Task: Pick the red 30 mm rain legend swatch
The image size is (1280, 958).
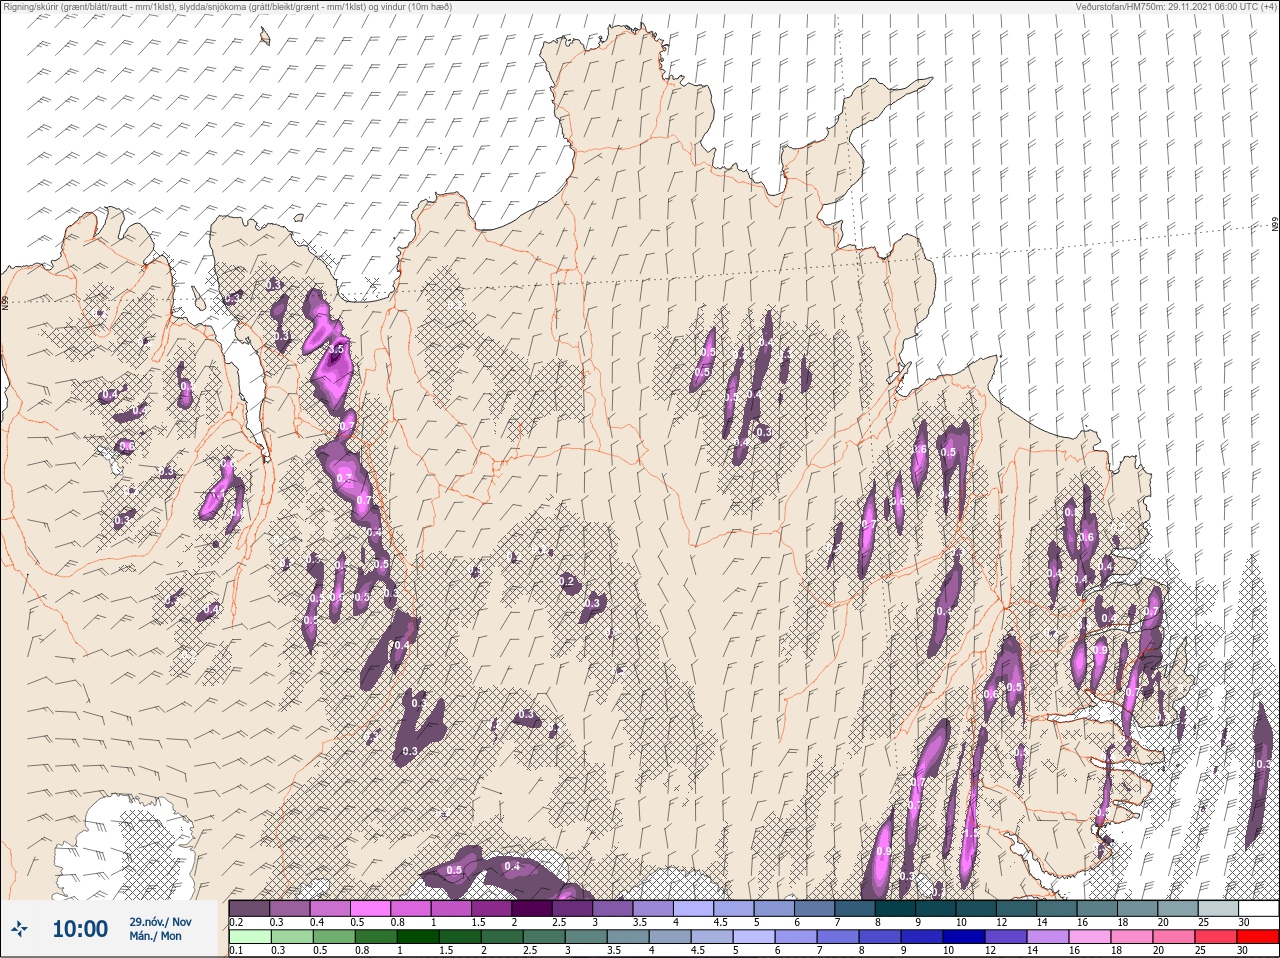Action: tap(1257, 937)
